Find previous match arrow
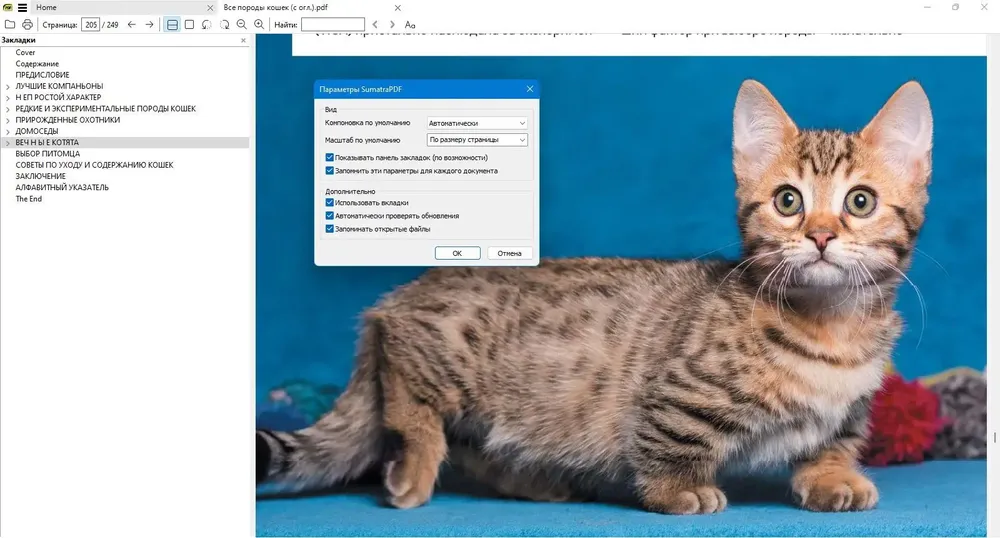Image resolution: width=1000 pixels, height=538 pixels. pos(375,24)
